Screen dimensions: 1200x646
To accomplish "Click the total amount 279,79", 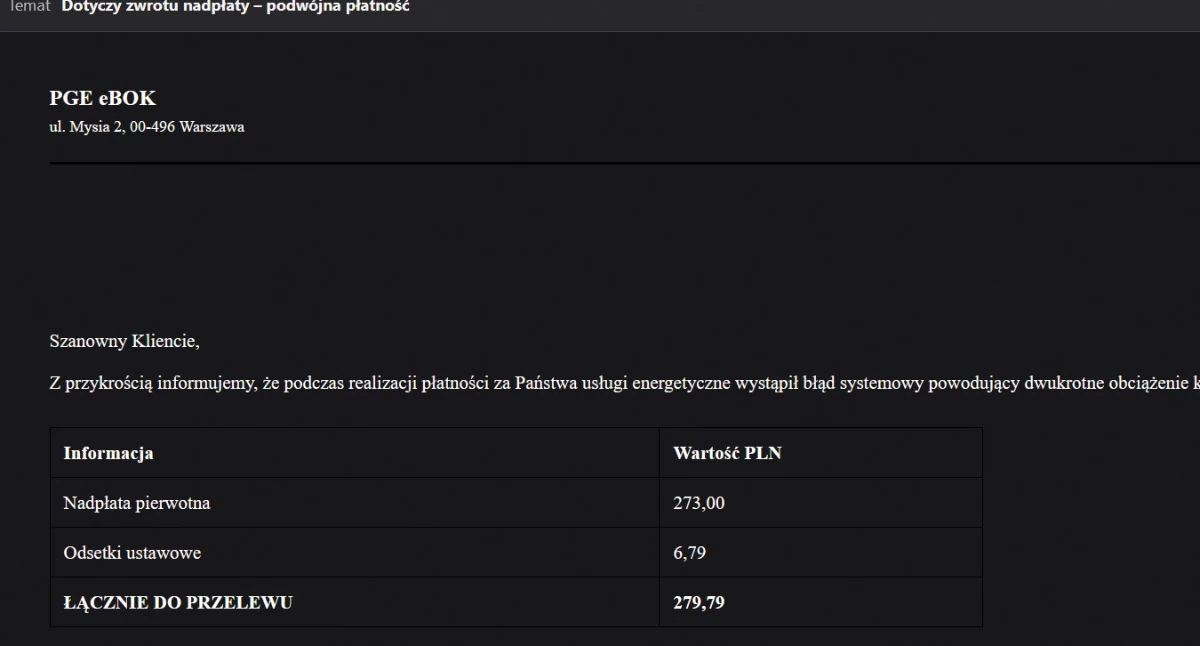I will point(699,602).
